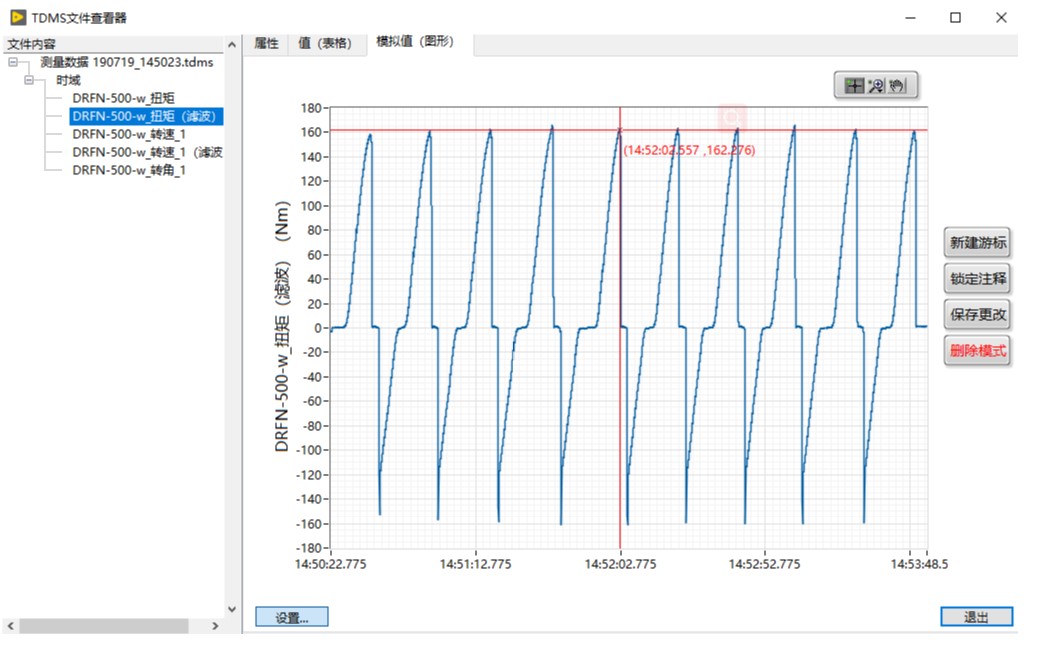The height and width of the screenshot is (650, 1041).
Task: Select DRFN-500-w_扭矩 channel
Action: pos(123,98)
